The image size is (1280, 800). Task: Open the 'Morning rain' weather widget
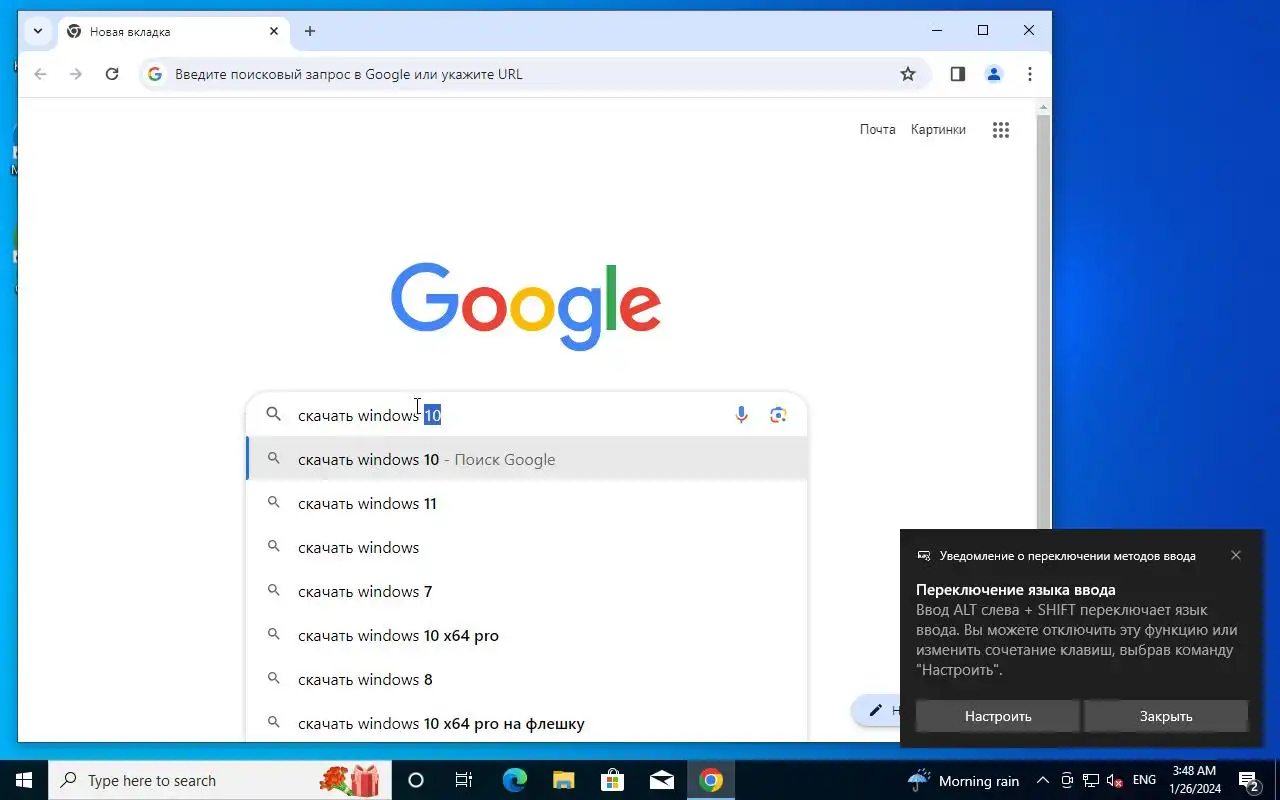[963, 780]
